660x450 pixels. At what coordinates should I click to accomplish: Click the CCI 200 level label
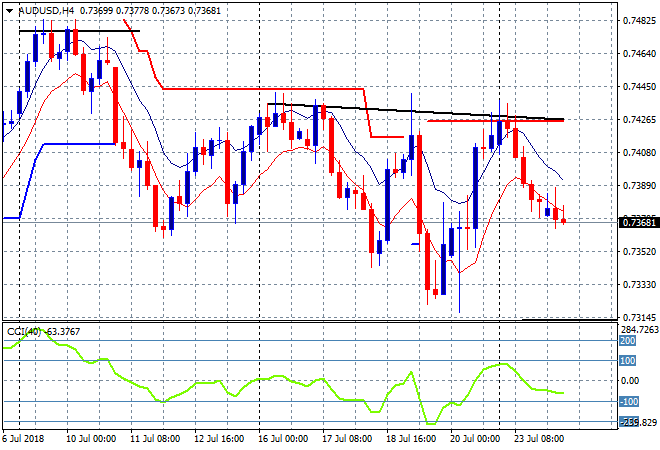tap(628, 341)
